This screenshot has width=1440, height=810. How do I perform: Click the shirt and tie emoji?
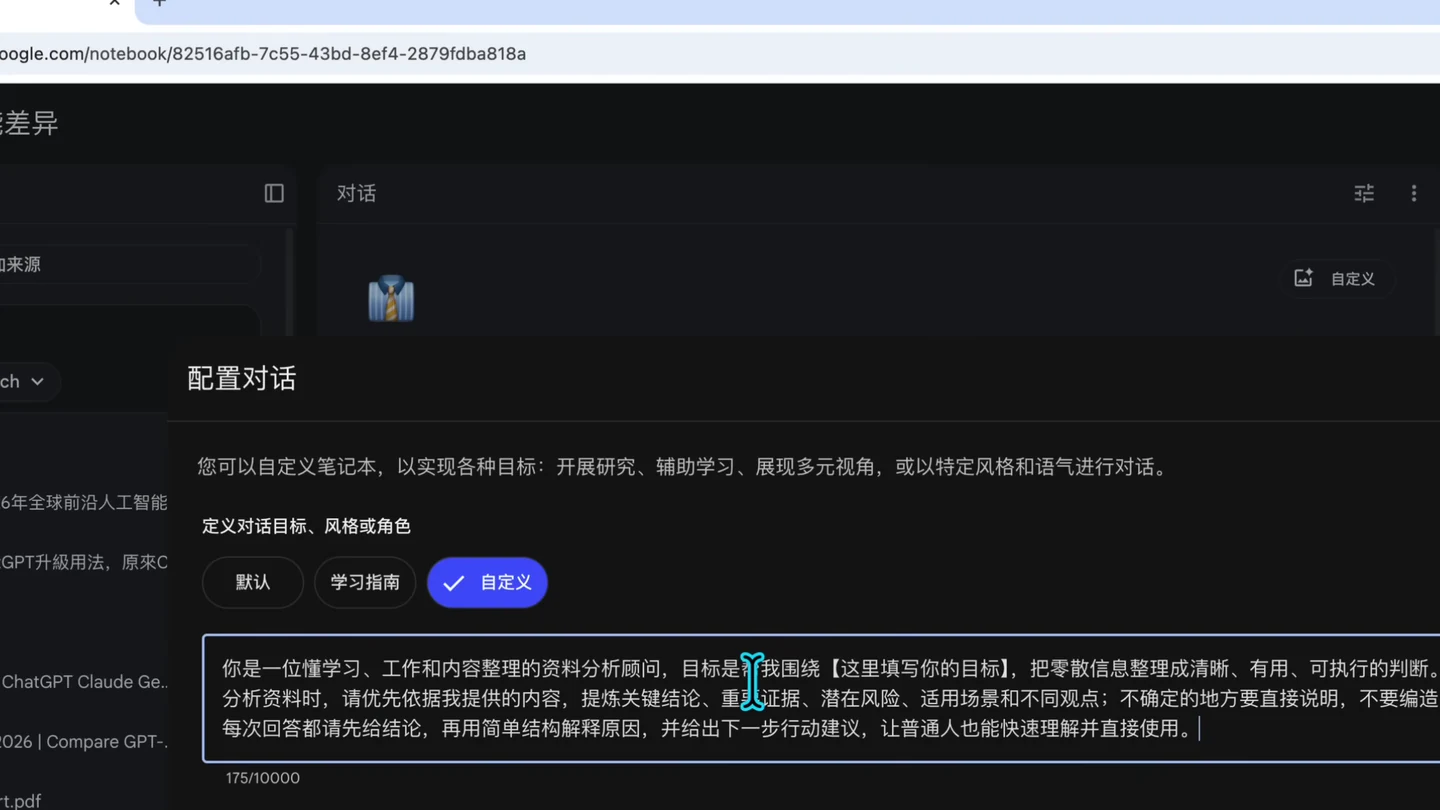tap(391, 298)
